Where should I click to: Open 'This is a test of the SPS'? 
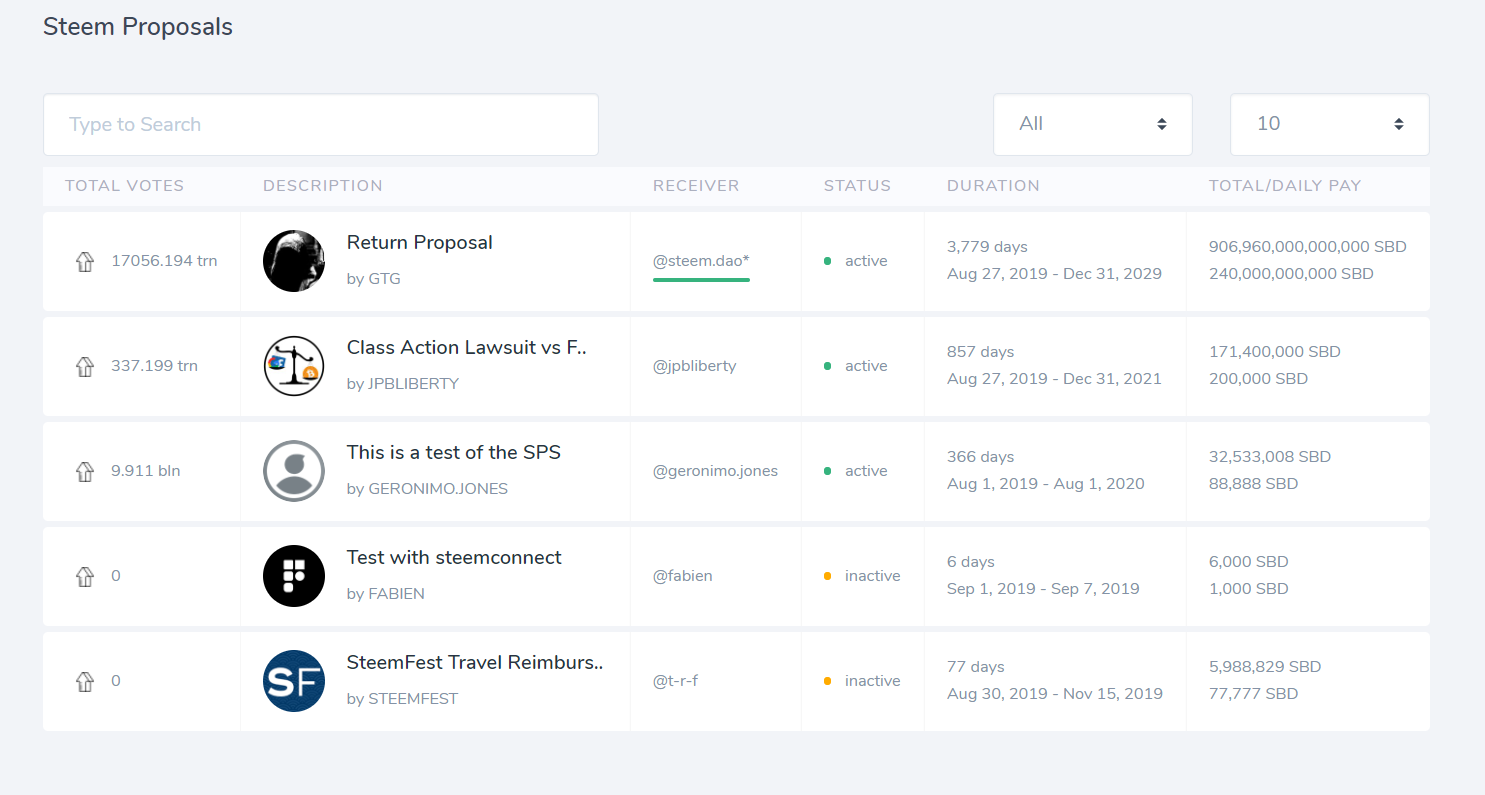[454, 452]
